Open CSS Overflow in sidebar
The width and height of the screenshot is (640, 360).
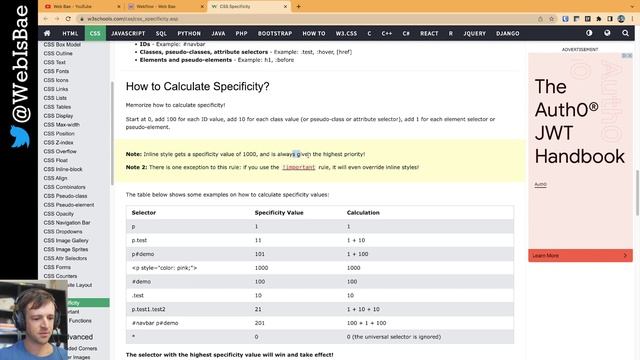click(60, 151)
